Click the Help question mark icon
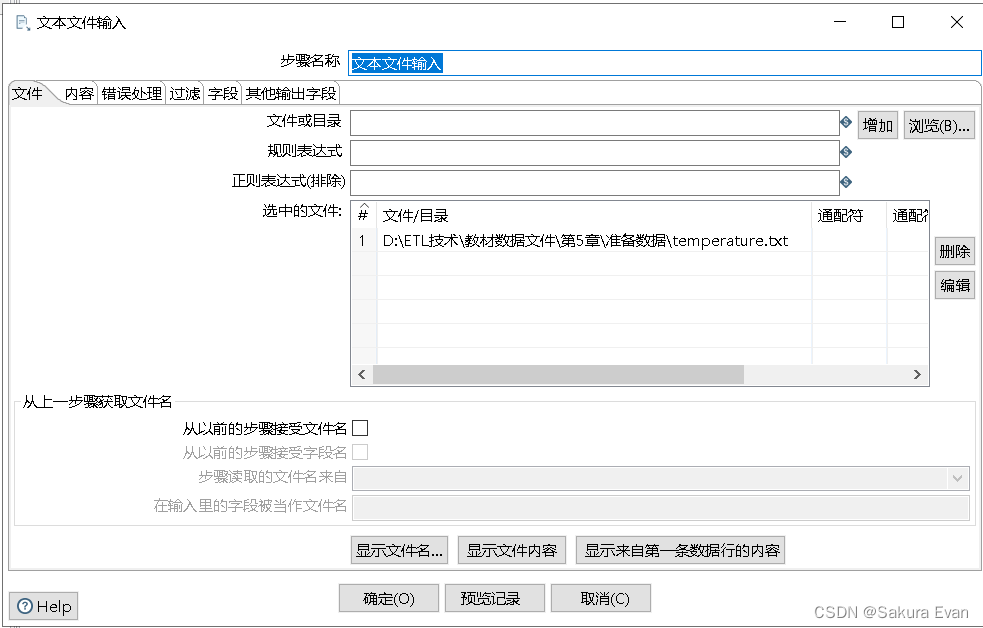This screenshot has width=983, height=628. click(x=25, y=606)
